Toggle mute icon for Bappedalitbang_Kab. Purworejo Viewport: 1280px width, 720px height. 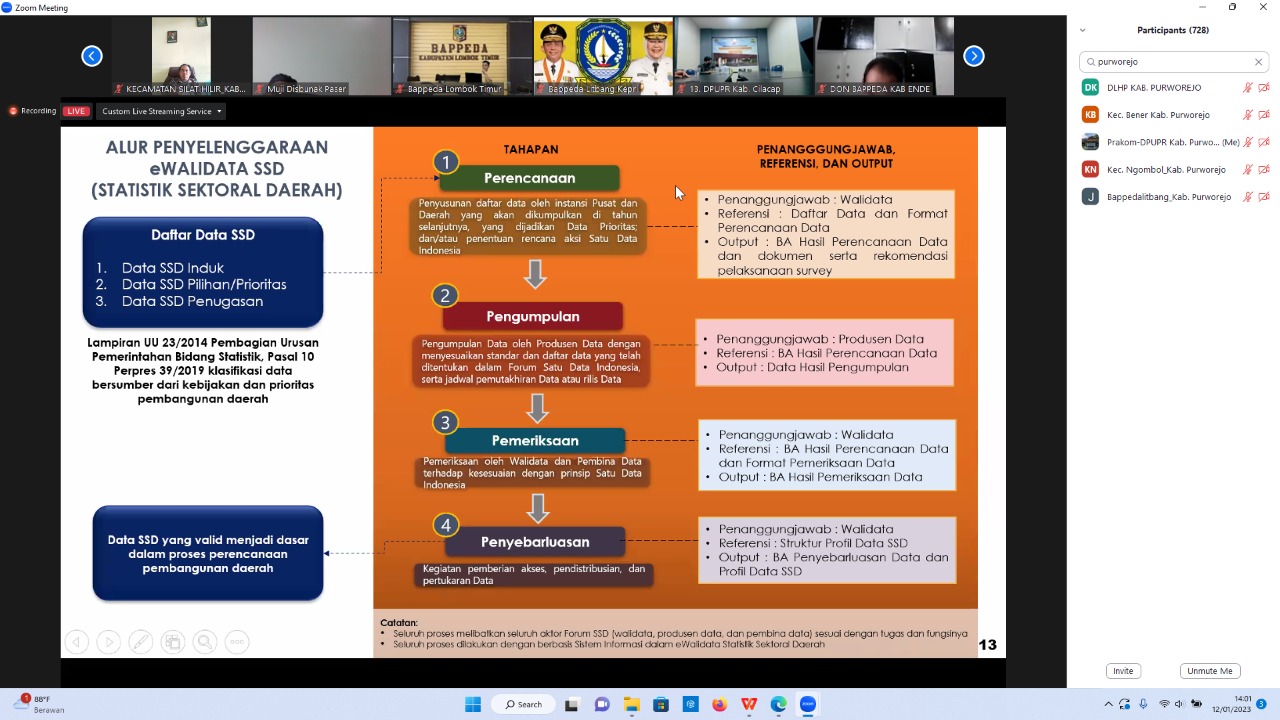[1248, 197]
